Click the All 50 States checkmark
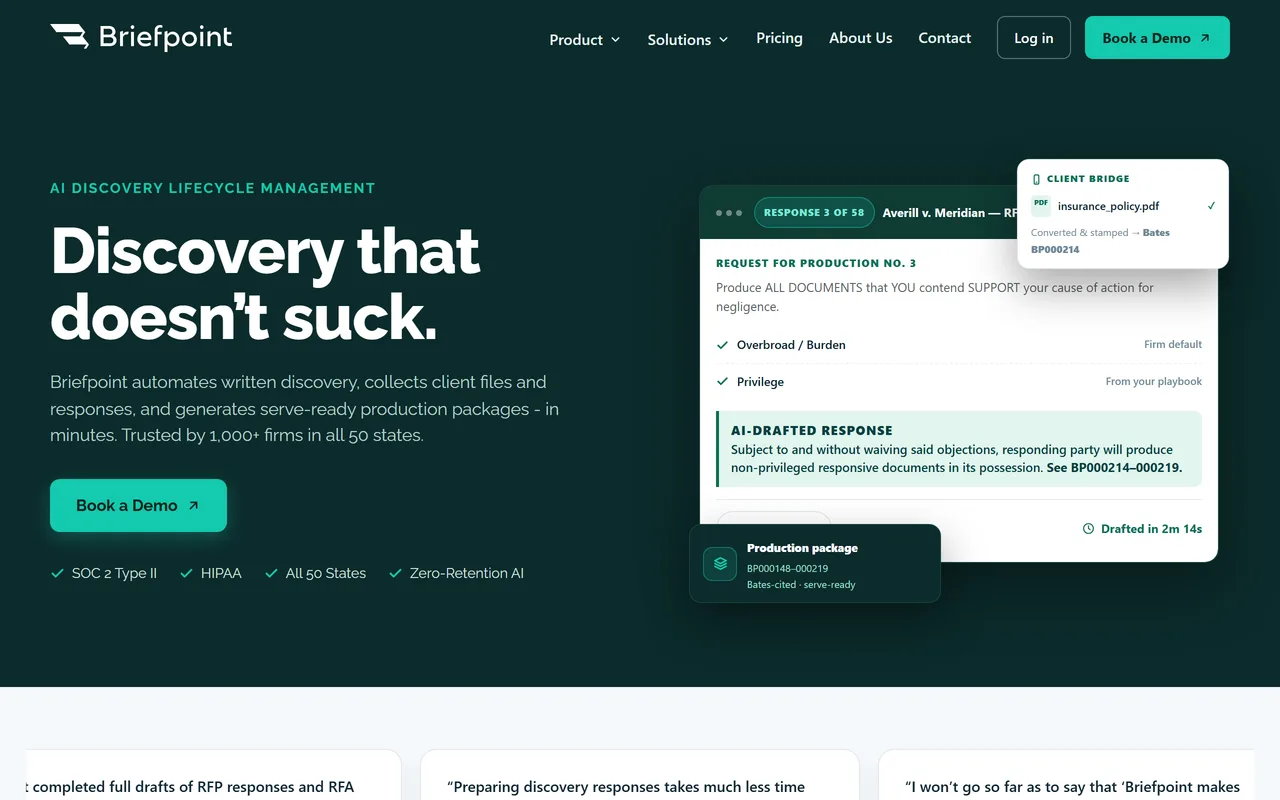Viewport: 1280px width, 800px height. click(x=271, y=573)
